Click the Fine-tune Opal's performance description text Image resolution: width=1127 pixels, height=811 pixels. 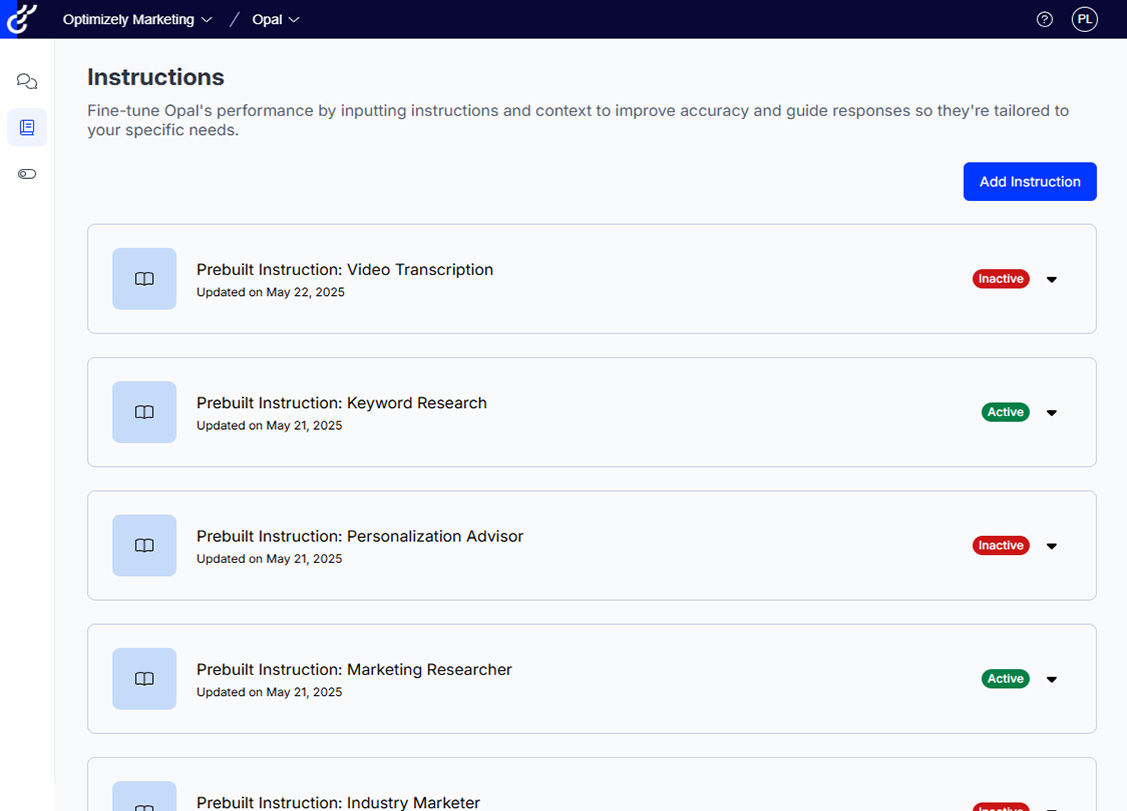[578, 120]
